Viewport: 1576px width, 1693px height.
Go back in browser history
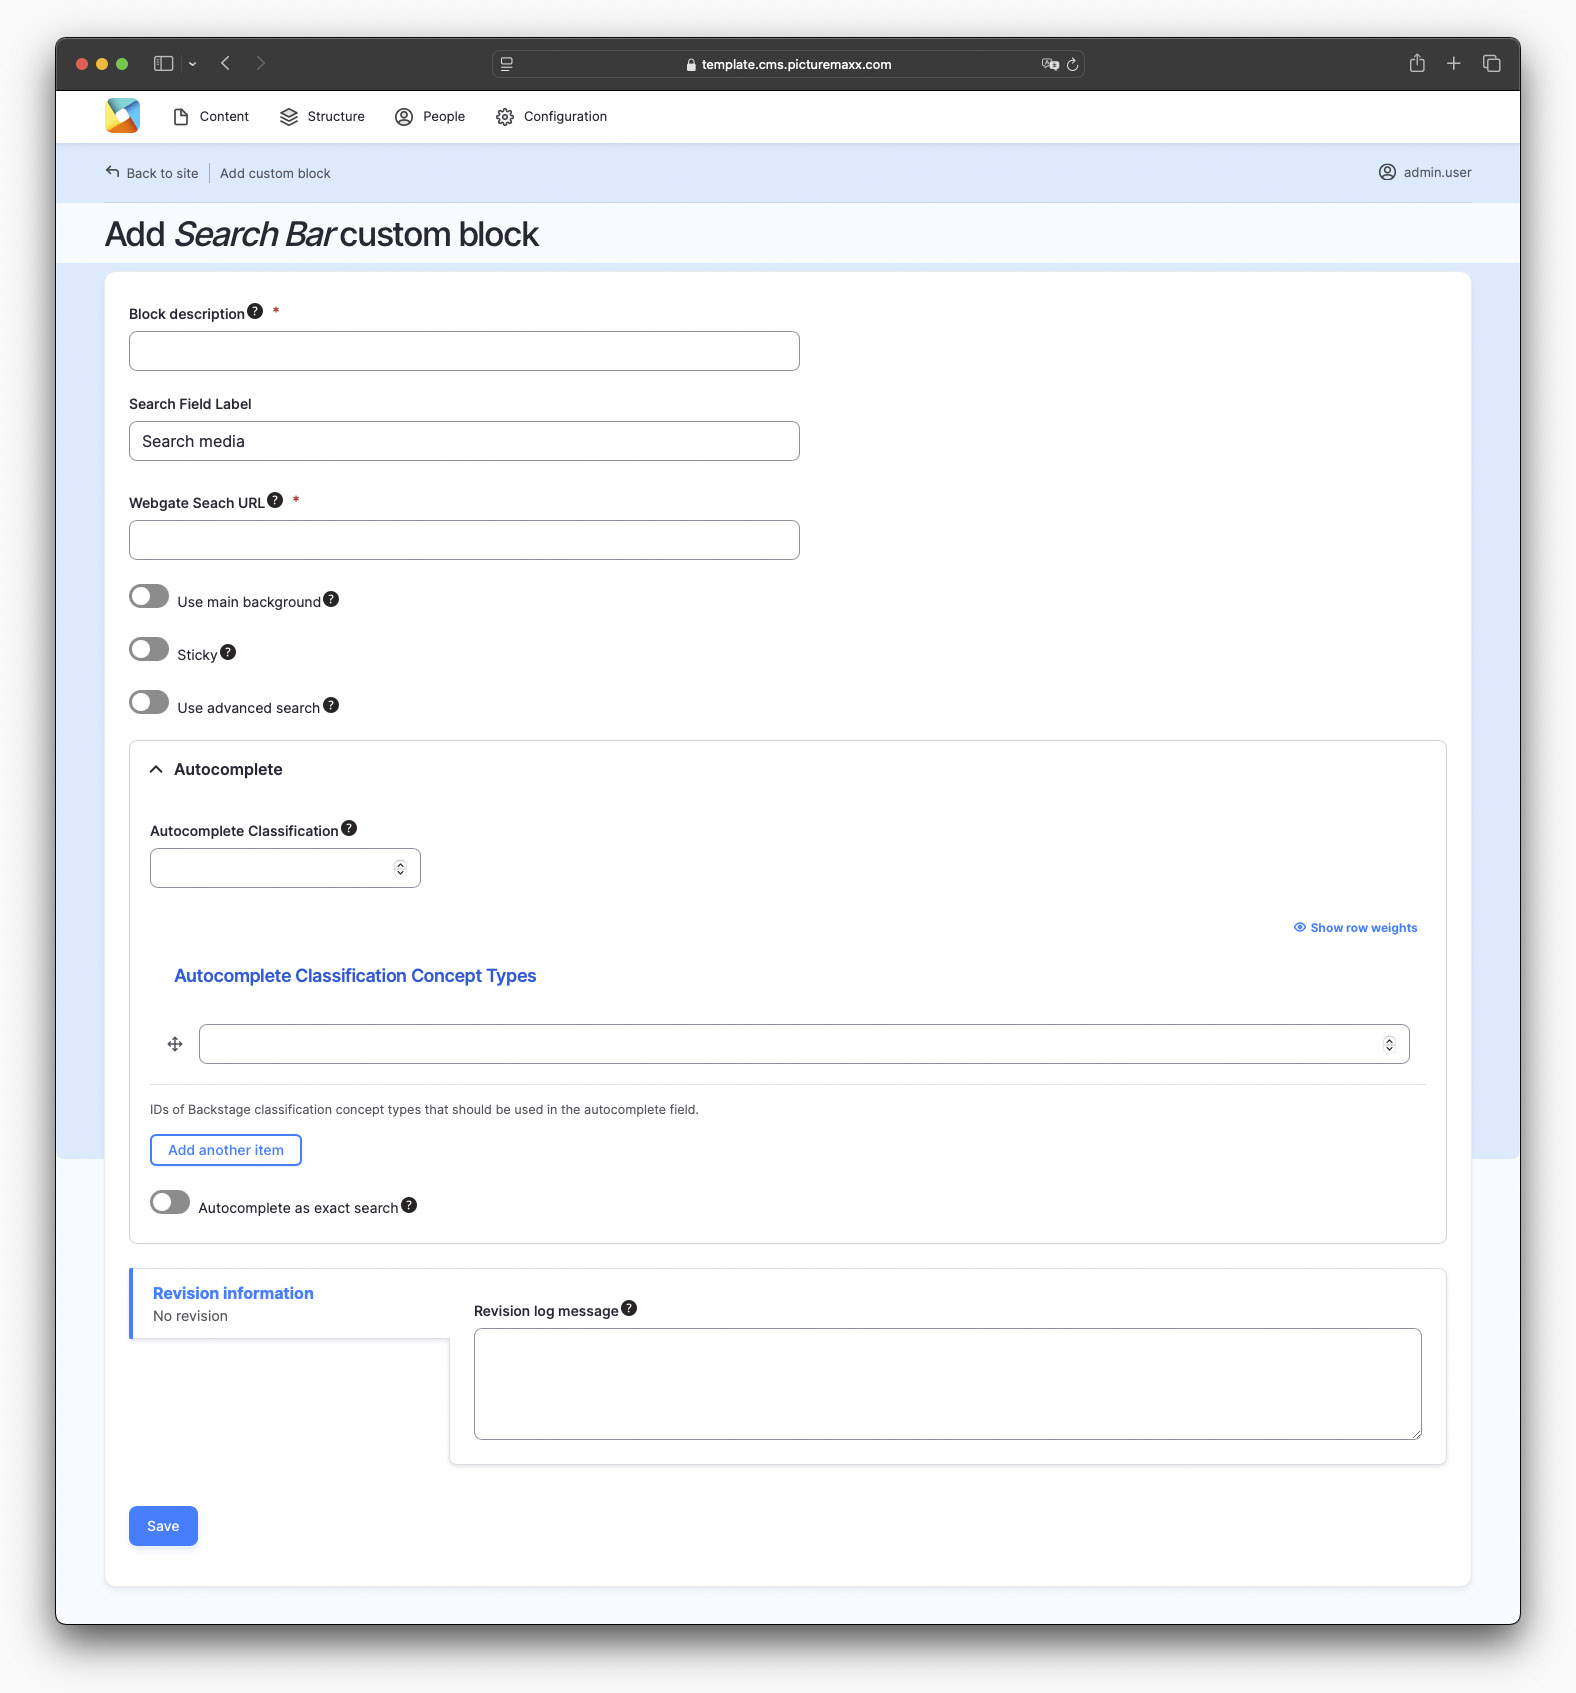point(226,63)
